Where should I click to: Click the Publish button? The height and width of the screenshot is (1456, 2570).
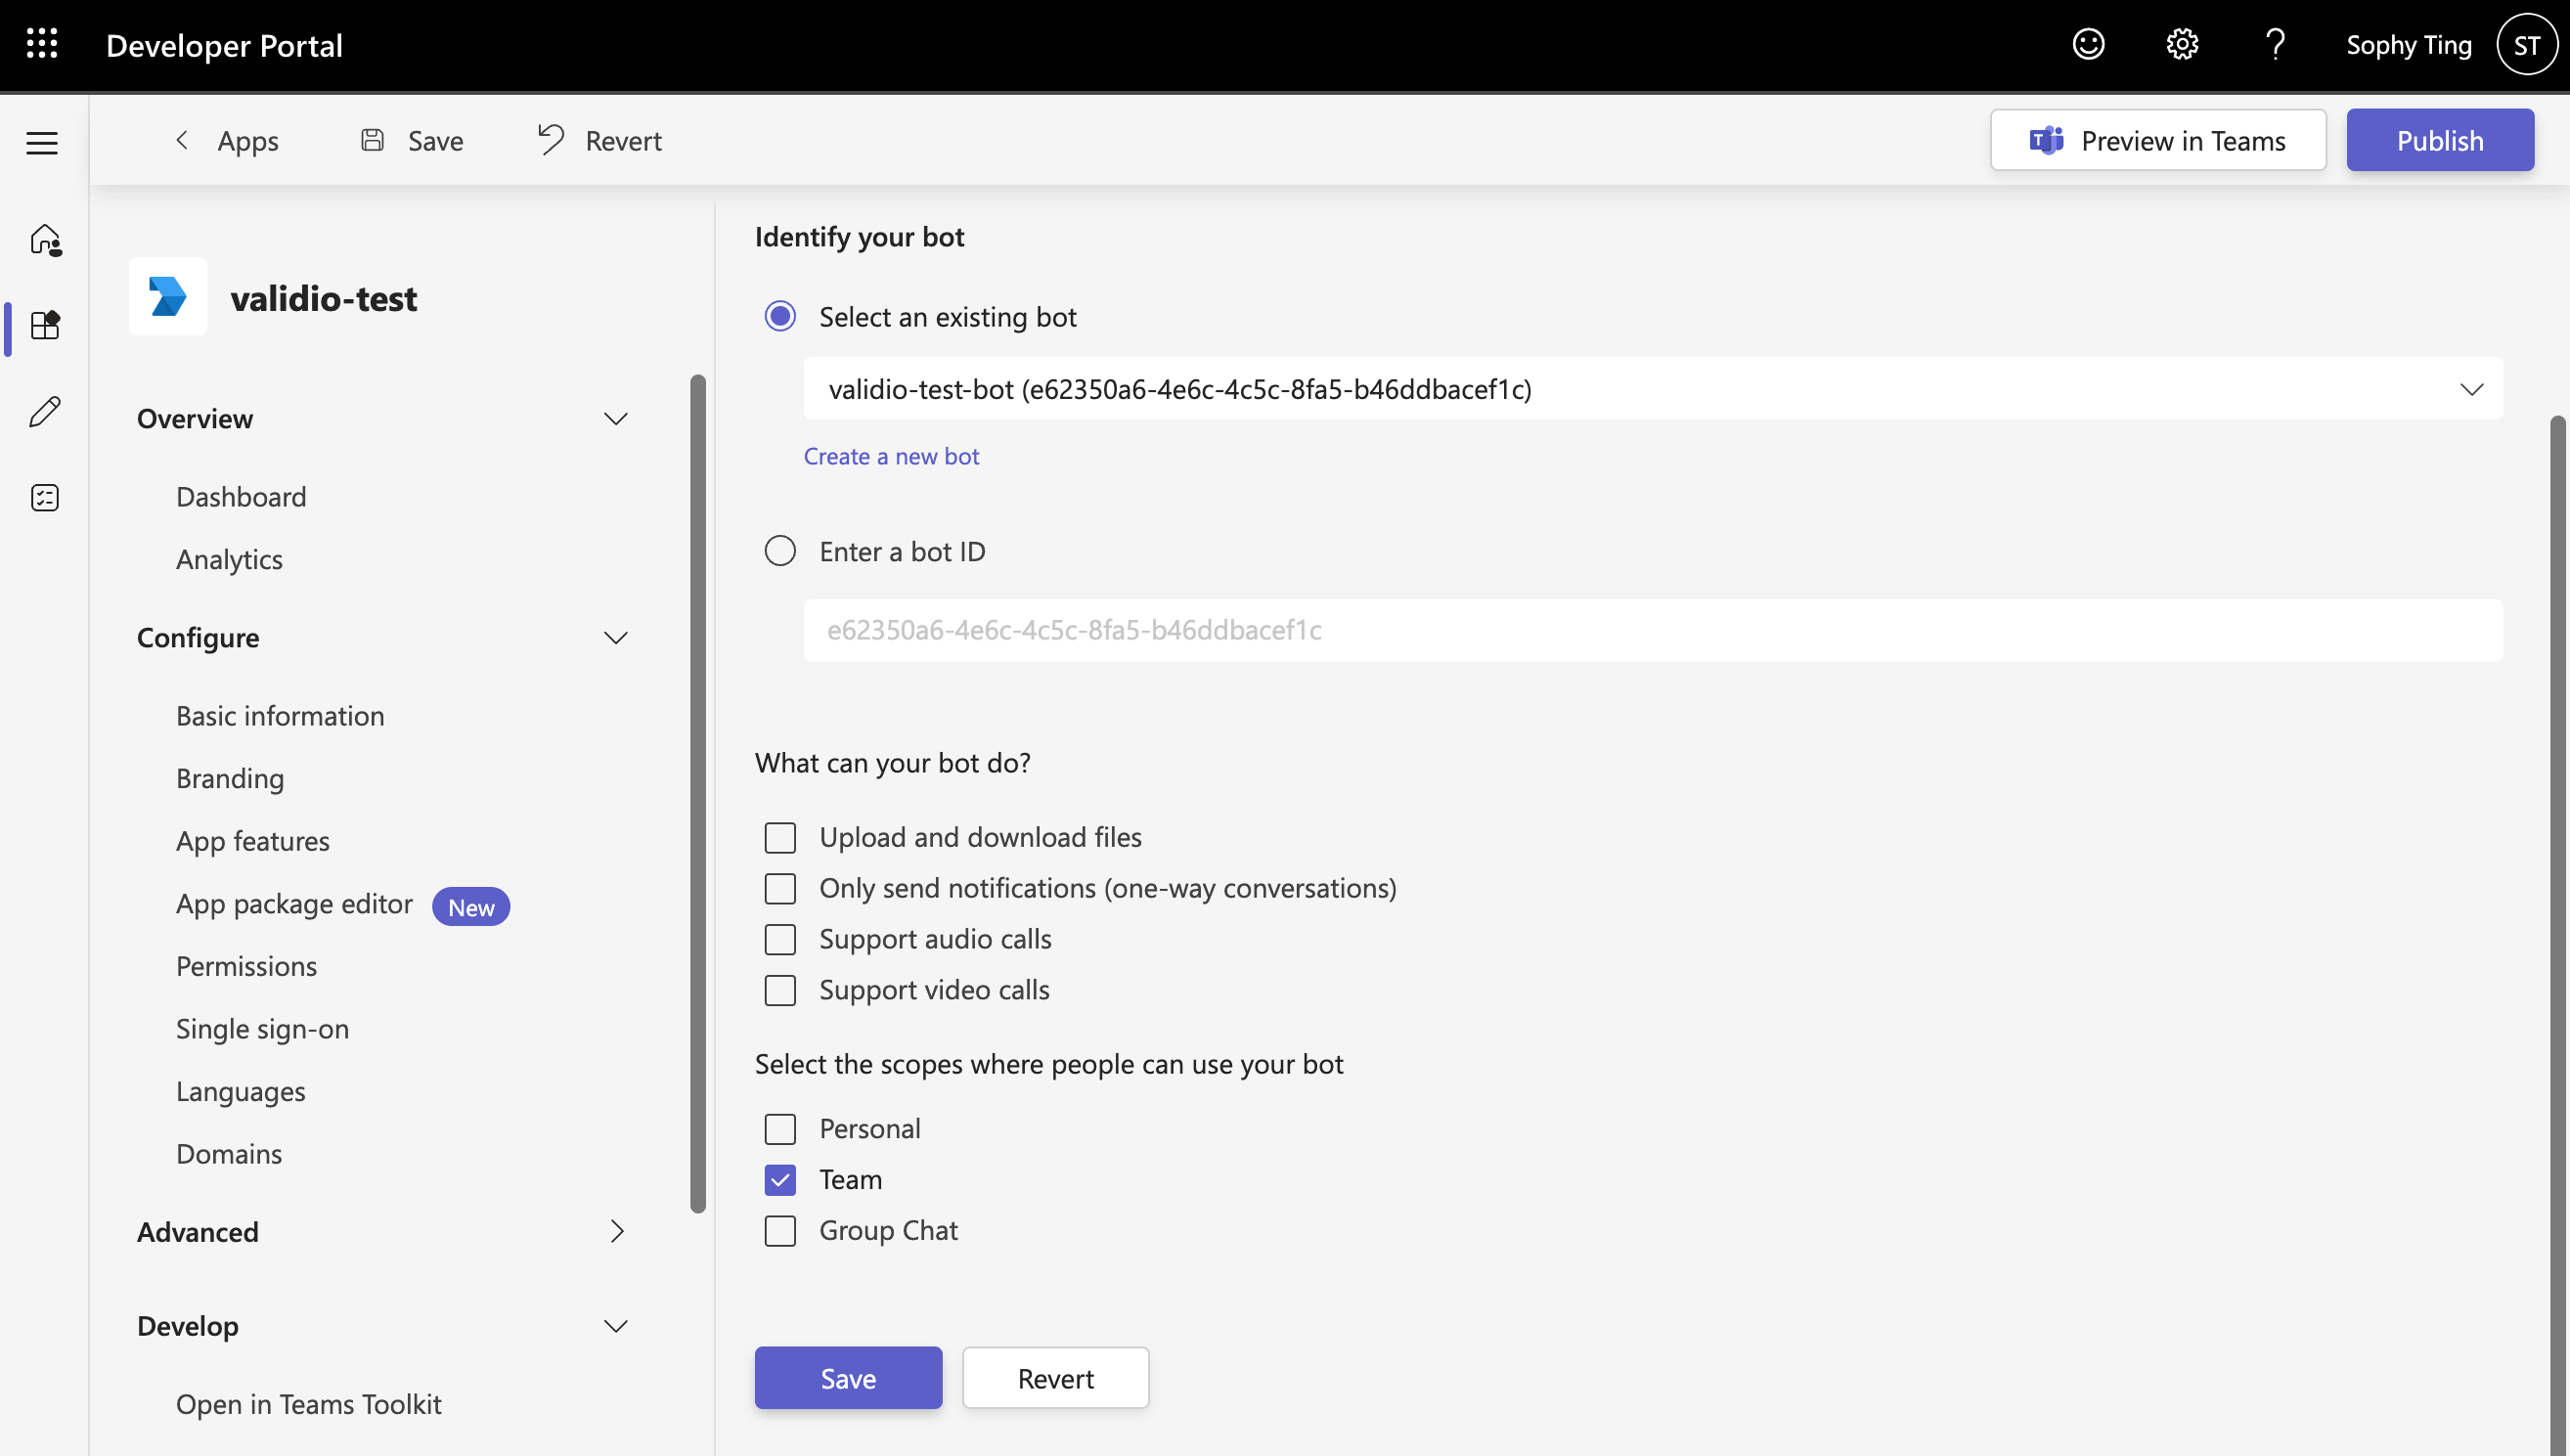[x=2440, y=140]
